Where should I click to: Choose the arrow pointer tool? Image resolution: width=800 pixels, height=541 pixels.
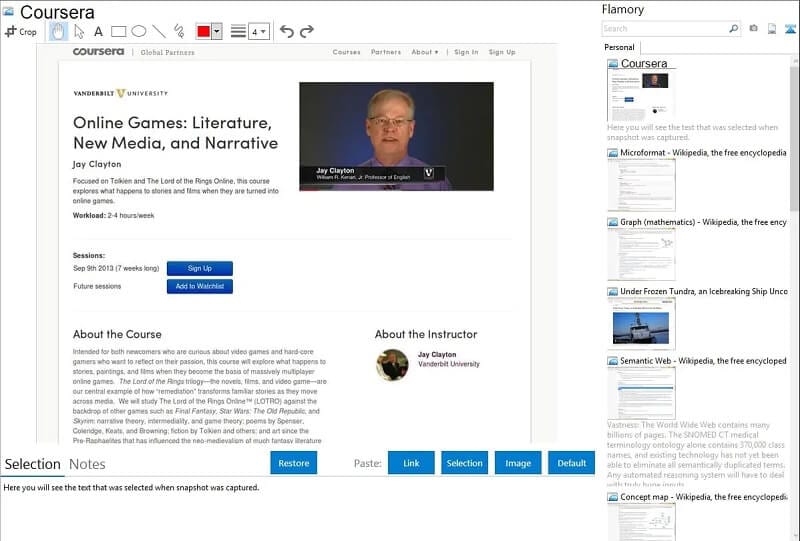click(x=79, y=32)
